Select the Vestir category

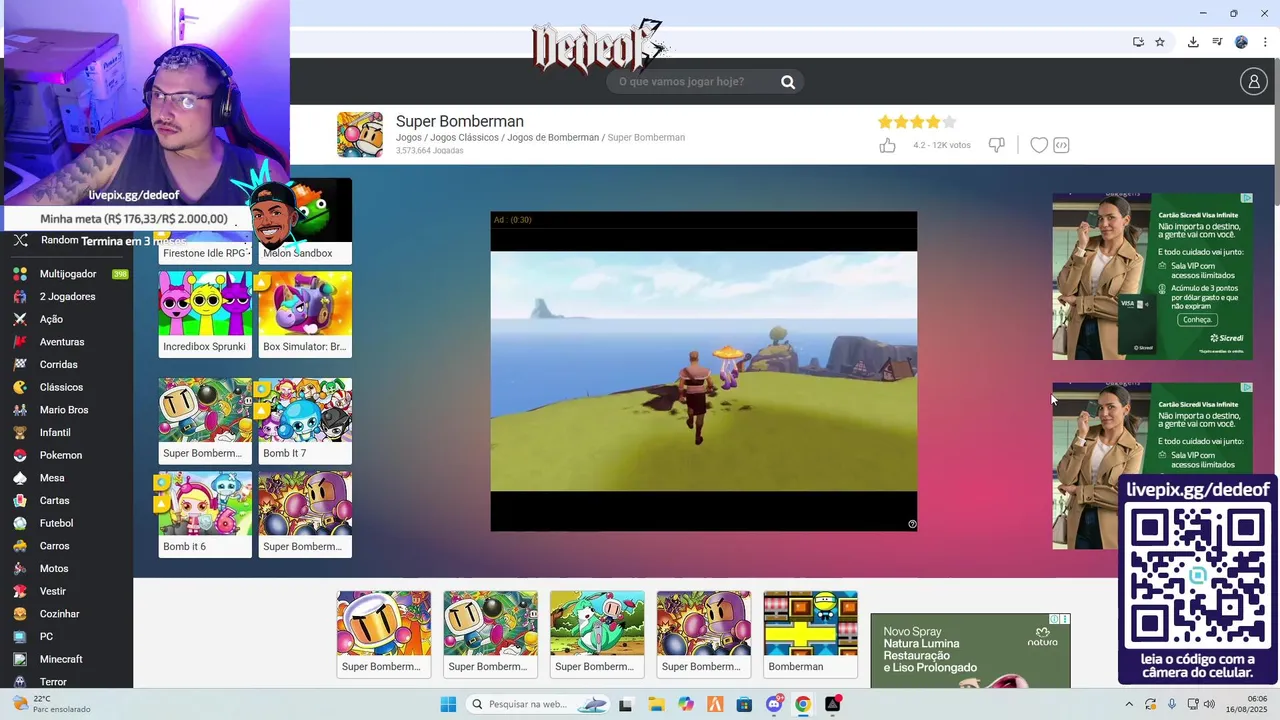pyautogui.click(x=53, y=591)
